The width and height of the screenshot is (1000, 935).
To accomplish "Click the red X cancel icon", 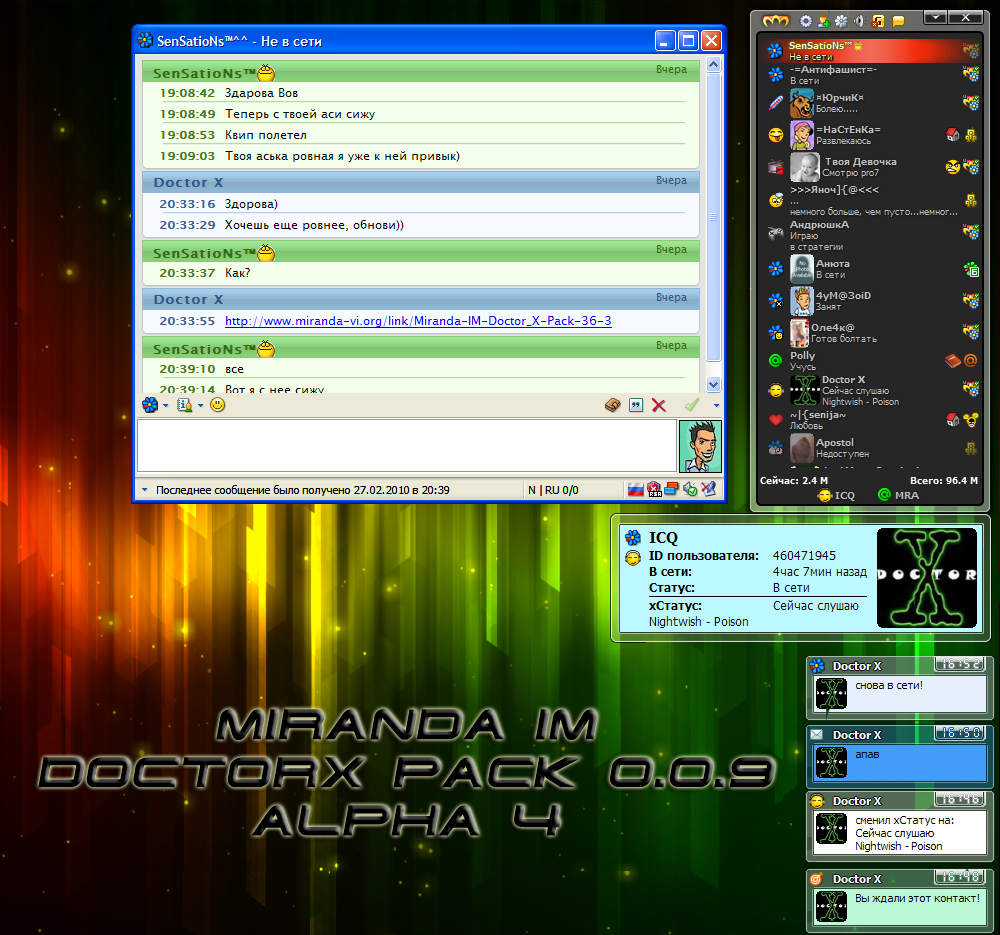I will [659, 405].
